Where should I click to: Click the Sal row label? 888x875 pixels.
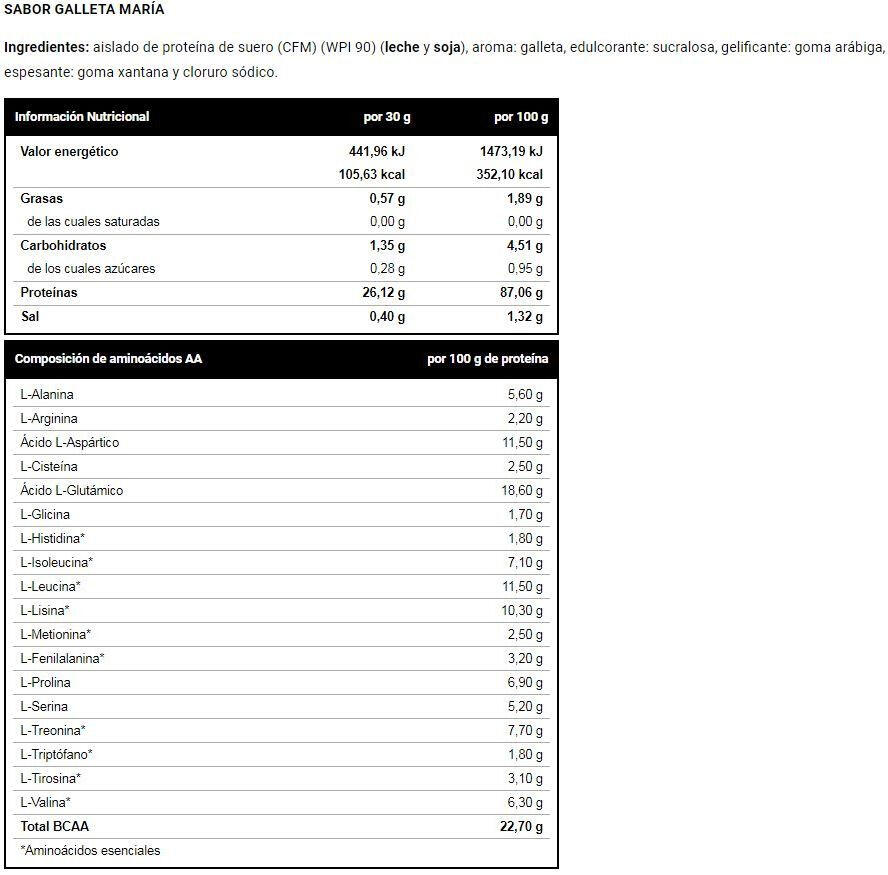30,316
